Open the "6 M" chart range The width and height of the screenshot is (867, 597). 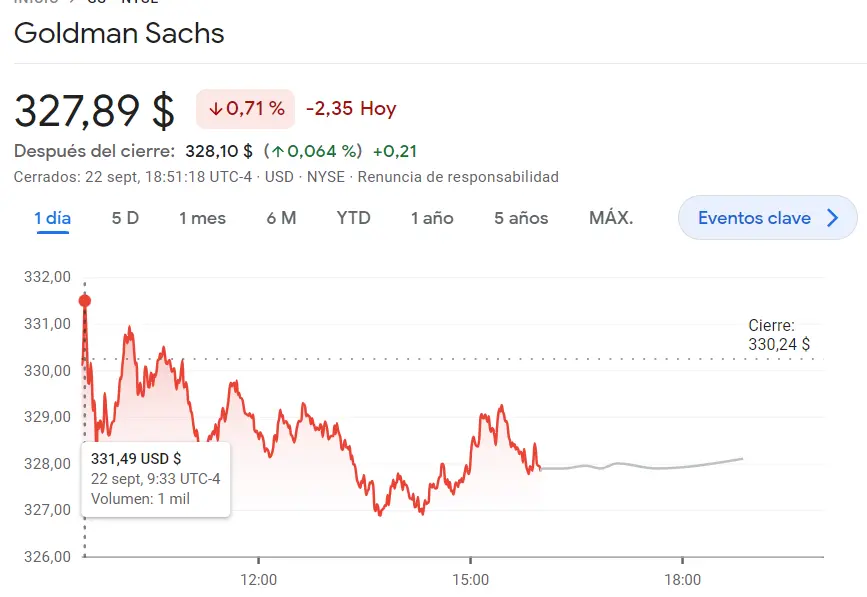coord(281,217)
